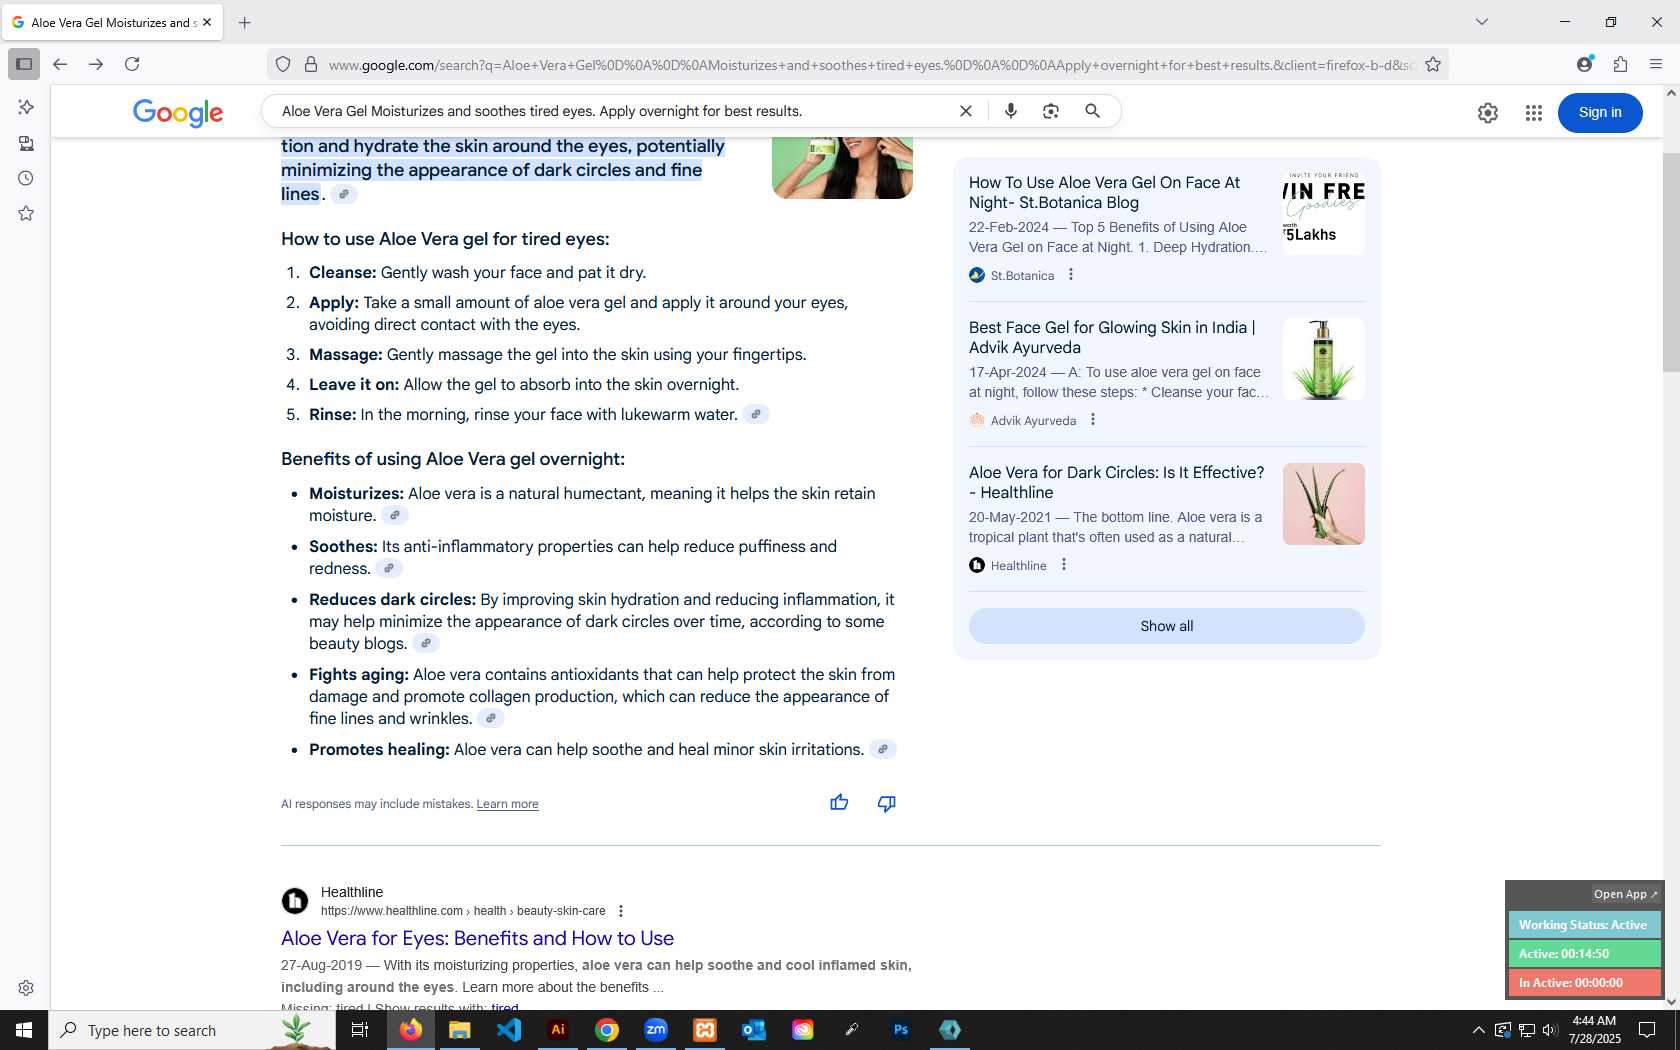Open the Learn more link
This screenshot has height=1050, width=1680.
507,804
